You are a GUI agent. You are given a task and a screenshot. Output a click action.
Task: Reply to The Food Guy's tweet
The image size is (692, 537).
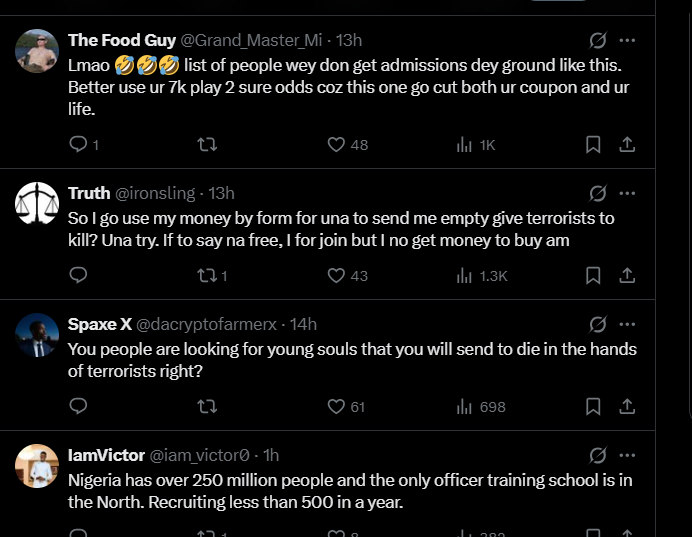[x=79, y=144]
